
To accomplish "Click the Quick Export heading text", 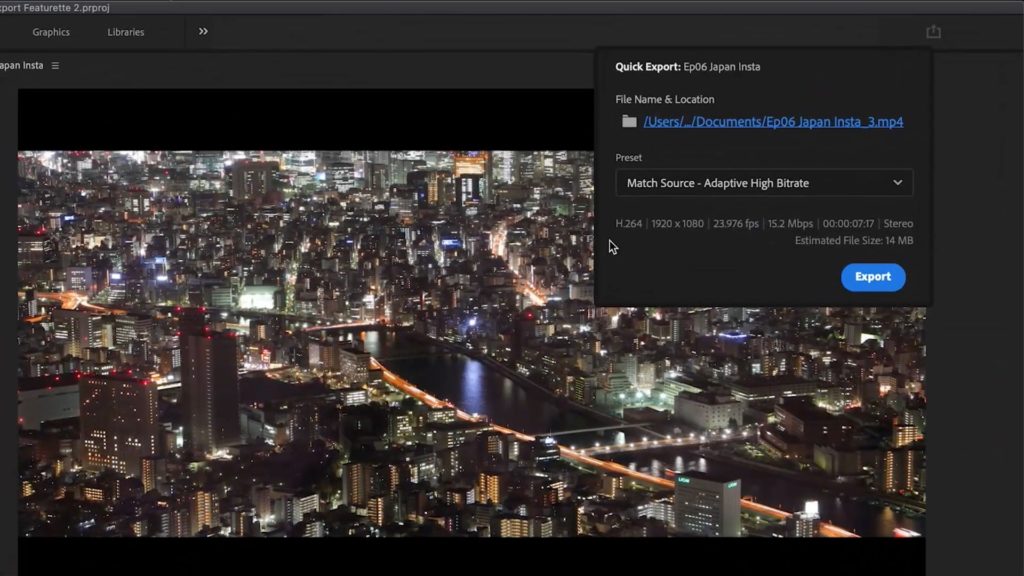I will [647, 67].
